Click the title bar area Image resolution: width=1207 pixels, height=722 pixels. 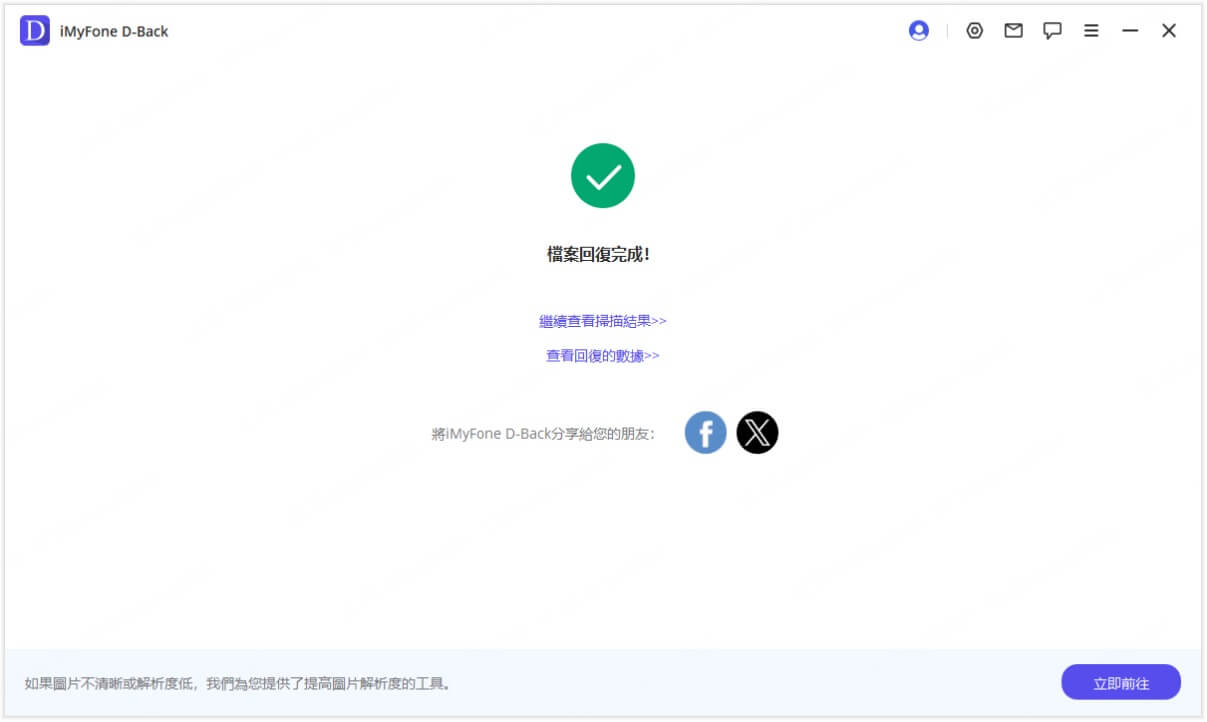pos(550,30)
